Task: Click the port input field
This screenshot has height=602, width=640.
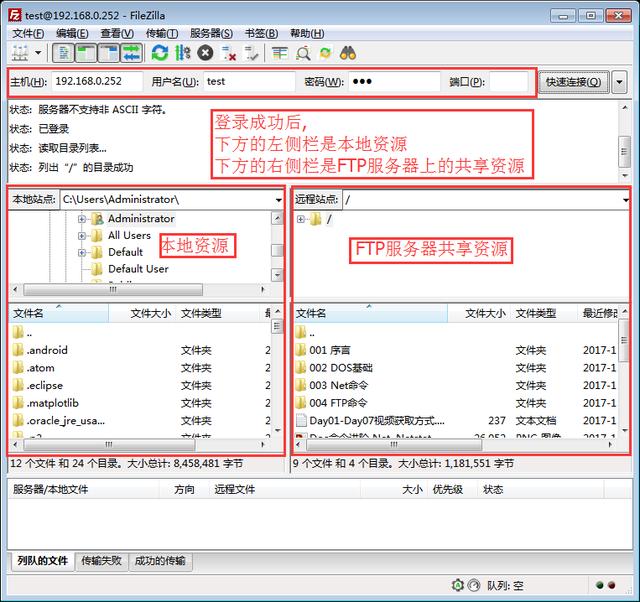Action: [509, 82]
